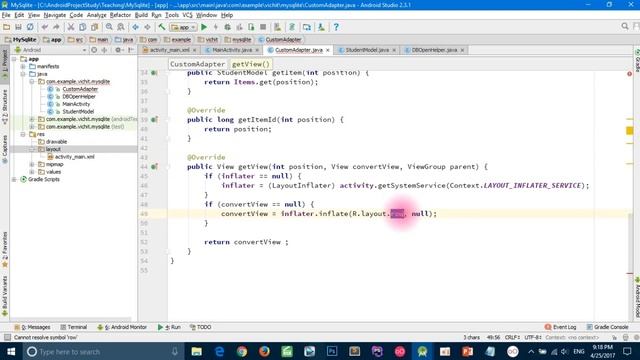Collapse the app module node
The image size is (640, 360).
[15, 59]
